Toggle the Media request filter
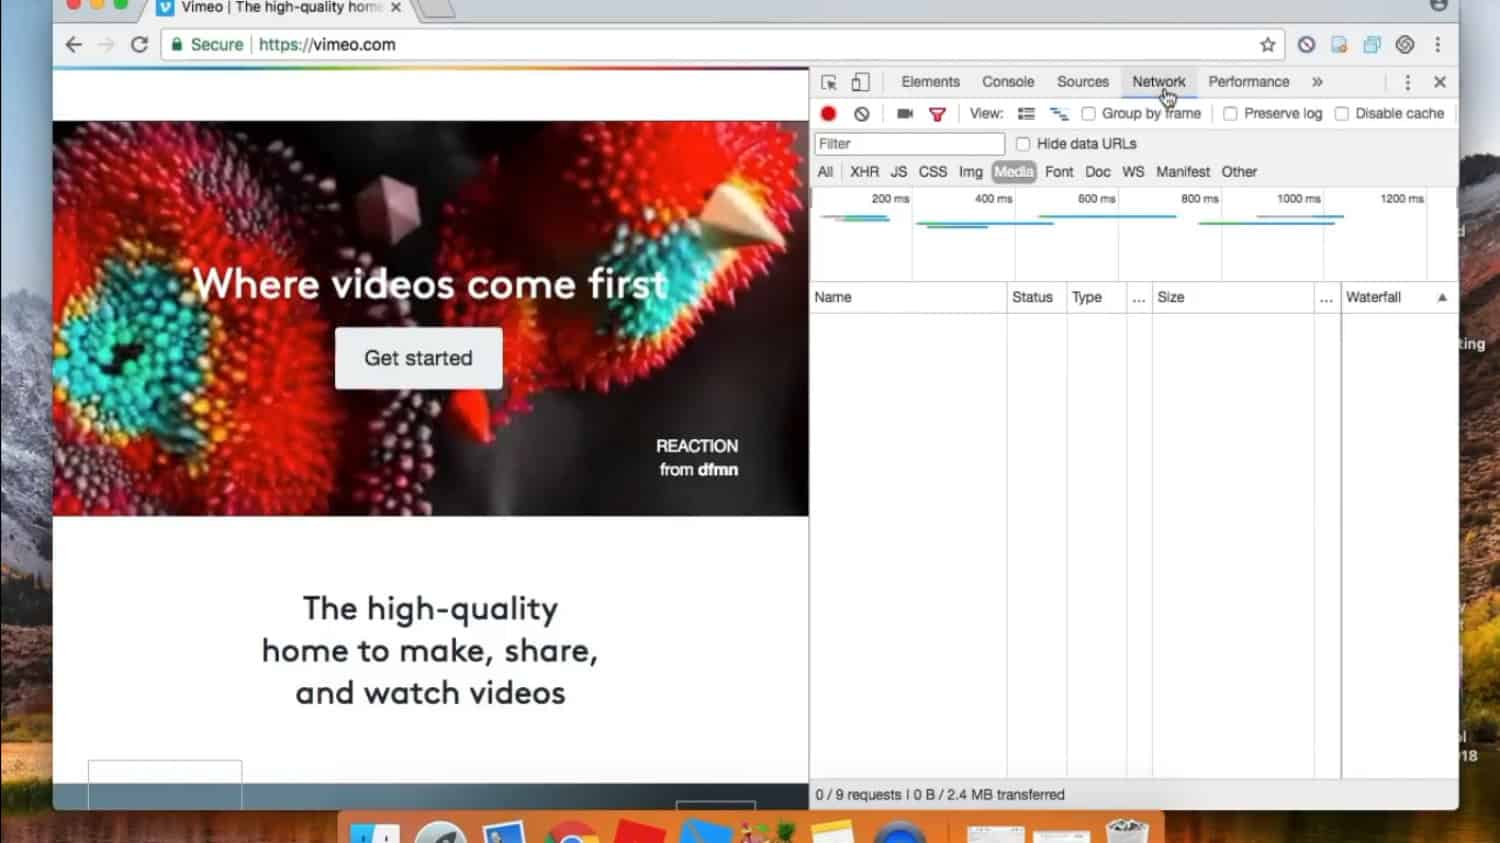Screen dimensions: 1500x843 1014,172
